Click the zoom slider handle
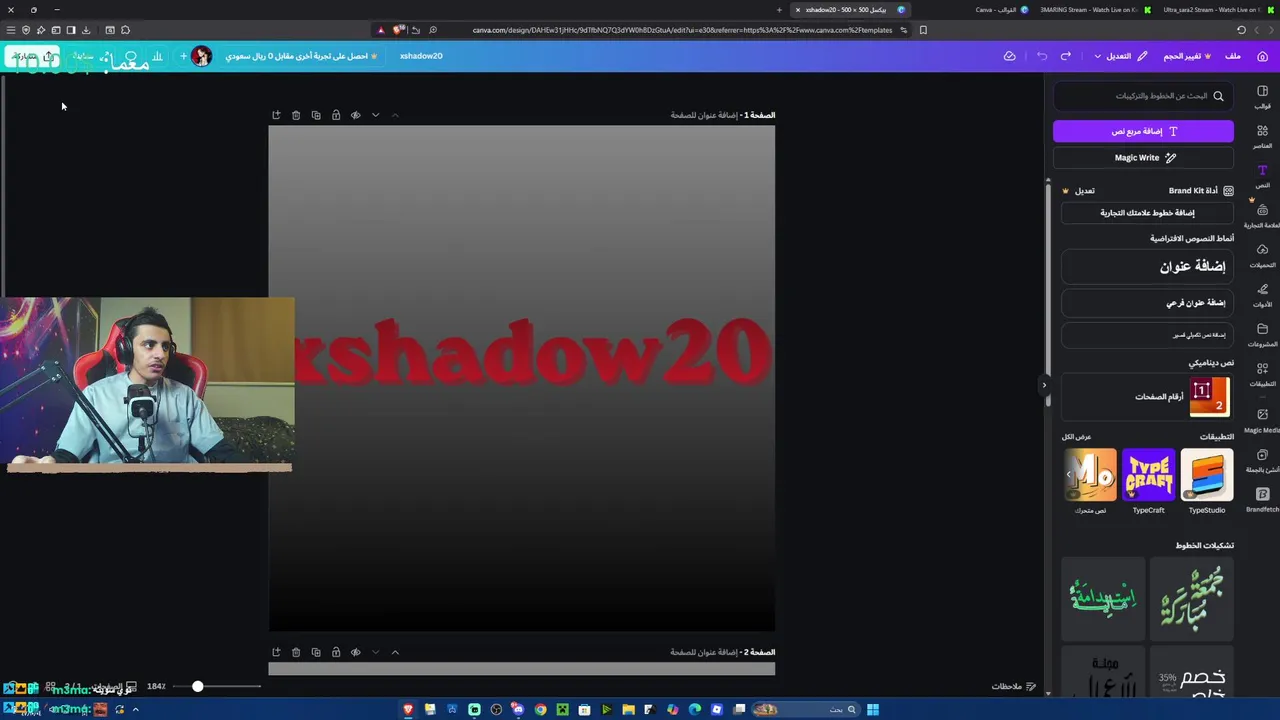The image size is (1280, 720). click(198, 686)
